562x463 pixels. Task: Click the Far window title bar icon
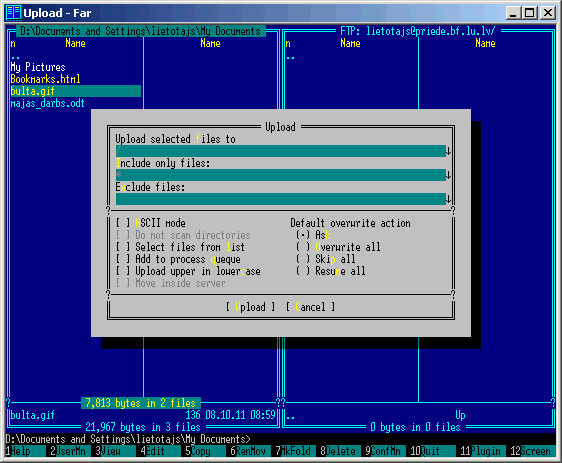pyautogui.click(x=14, y=13)
